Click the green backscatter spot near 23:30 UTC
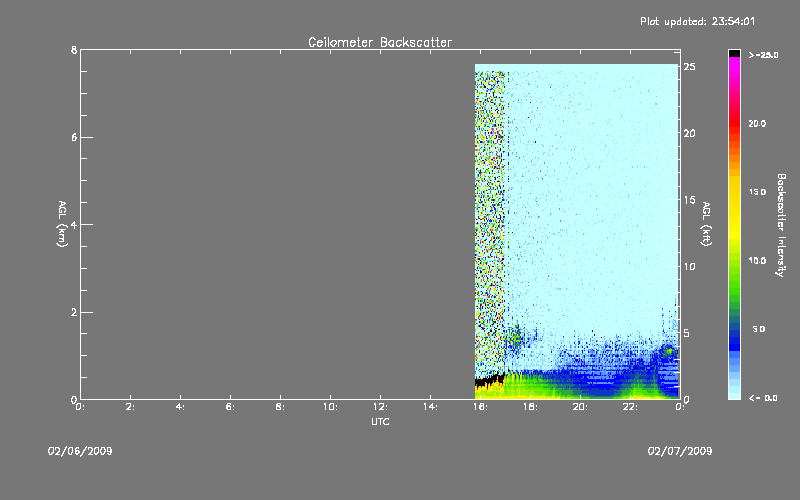Viewport: 800px width, 500px height. [669, 351]
